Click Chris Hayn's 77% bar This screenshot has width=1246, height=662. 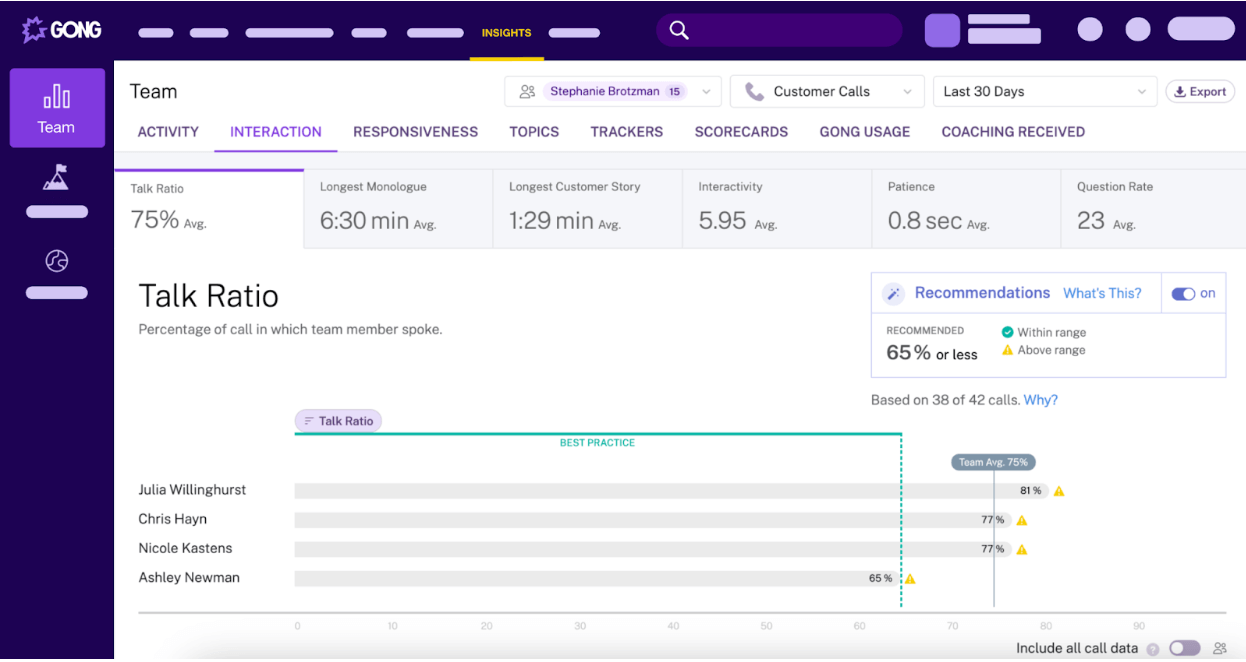pyautogui.click(x=653, y=520)
